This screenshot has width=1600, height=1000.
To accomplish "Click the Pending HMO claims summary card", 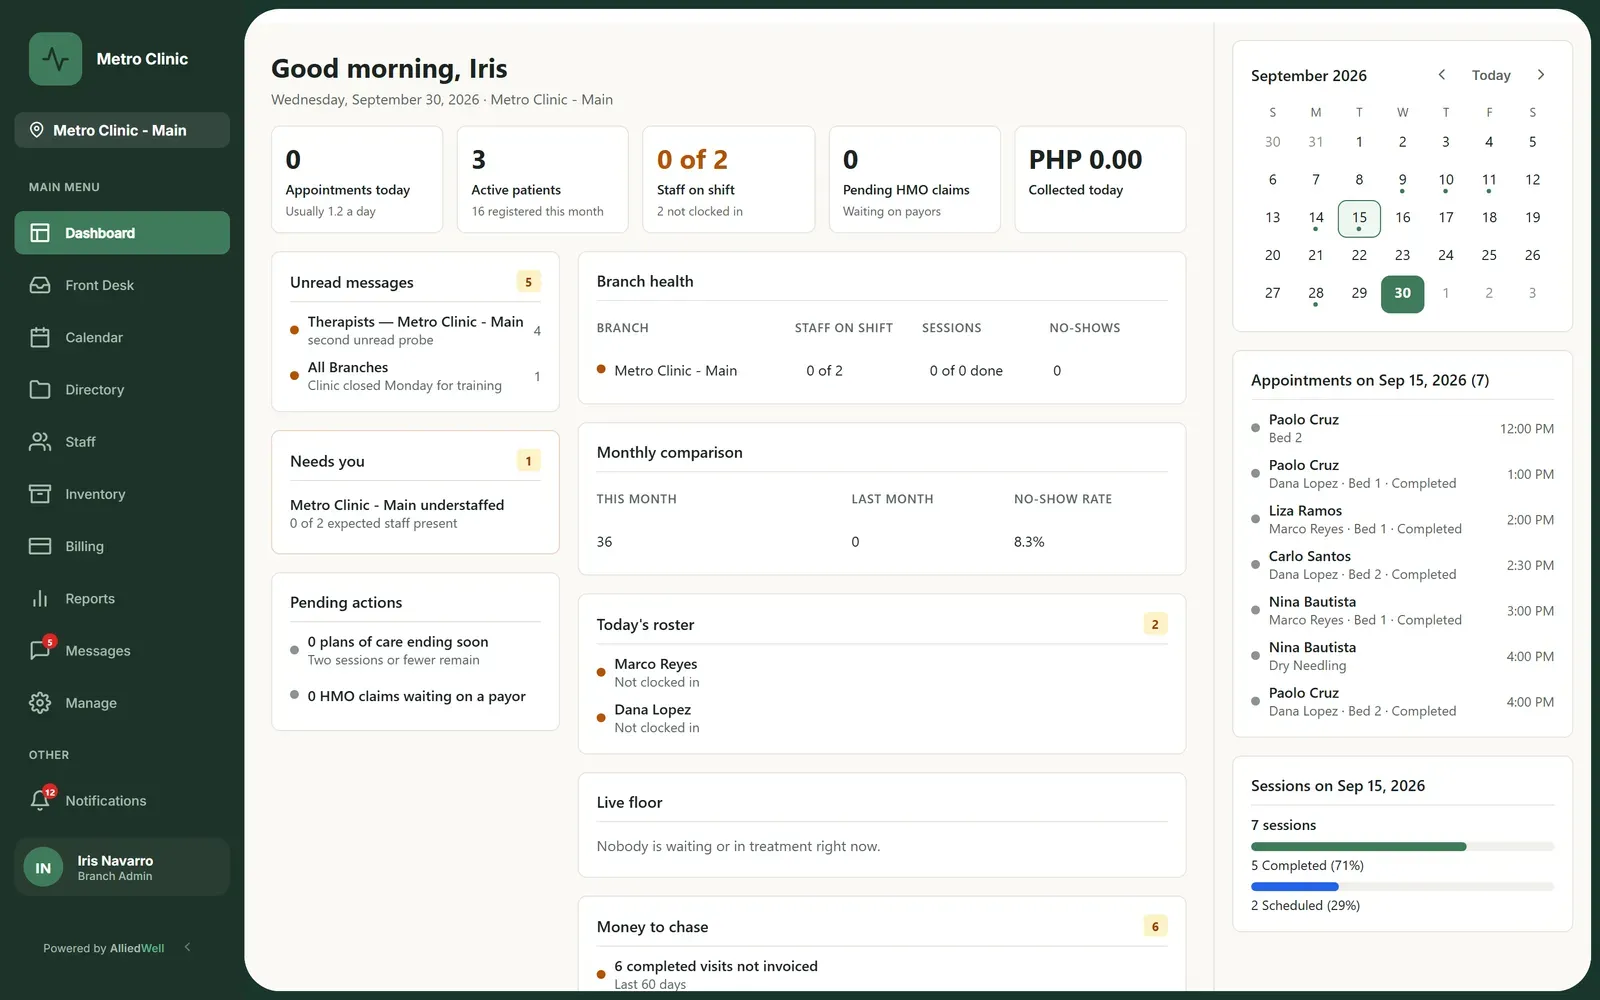I will 914,180.
